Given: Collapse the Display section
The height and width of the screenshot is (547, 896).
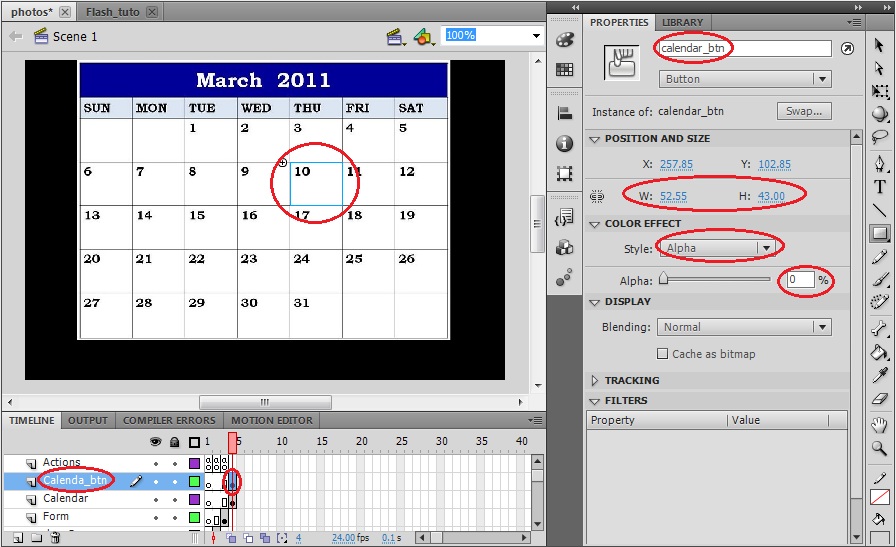Looking at the screenshot, I should pos(594,302).
